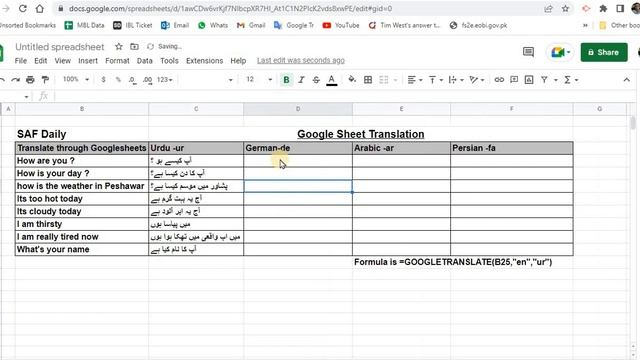Bookmark this page with the address bar star
The image size is (640, 360).
[565, 9]
